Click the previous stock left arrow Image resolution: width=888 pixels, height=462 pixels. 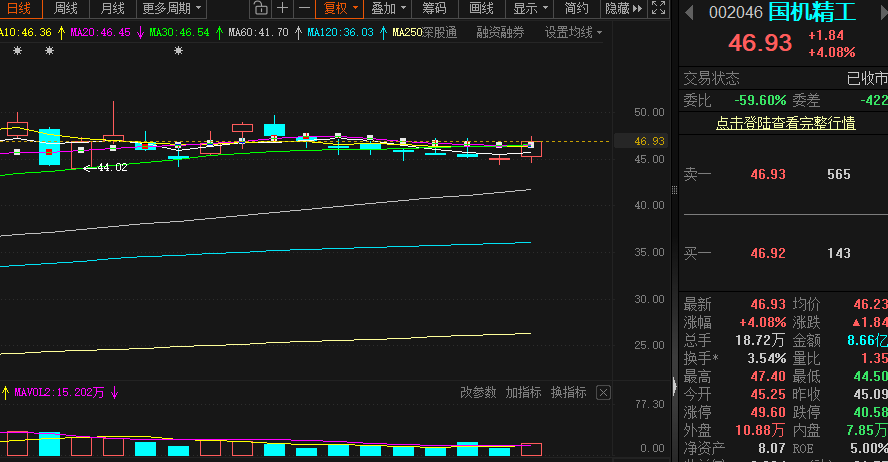click(689, 12)
